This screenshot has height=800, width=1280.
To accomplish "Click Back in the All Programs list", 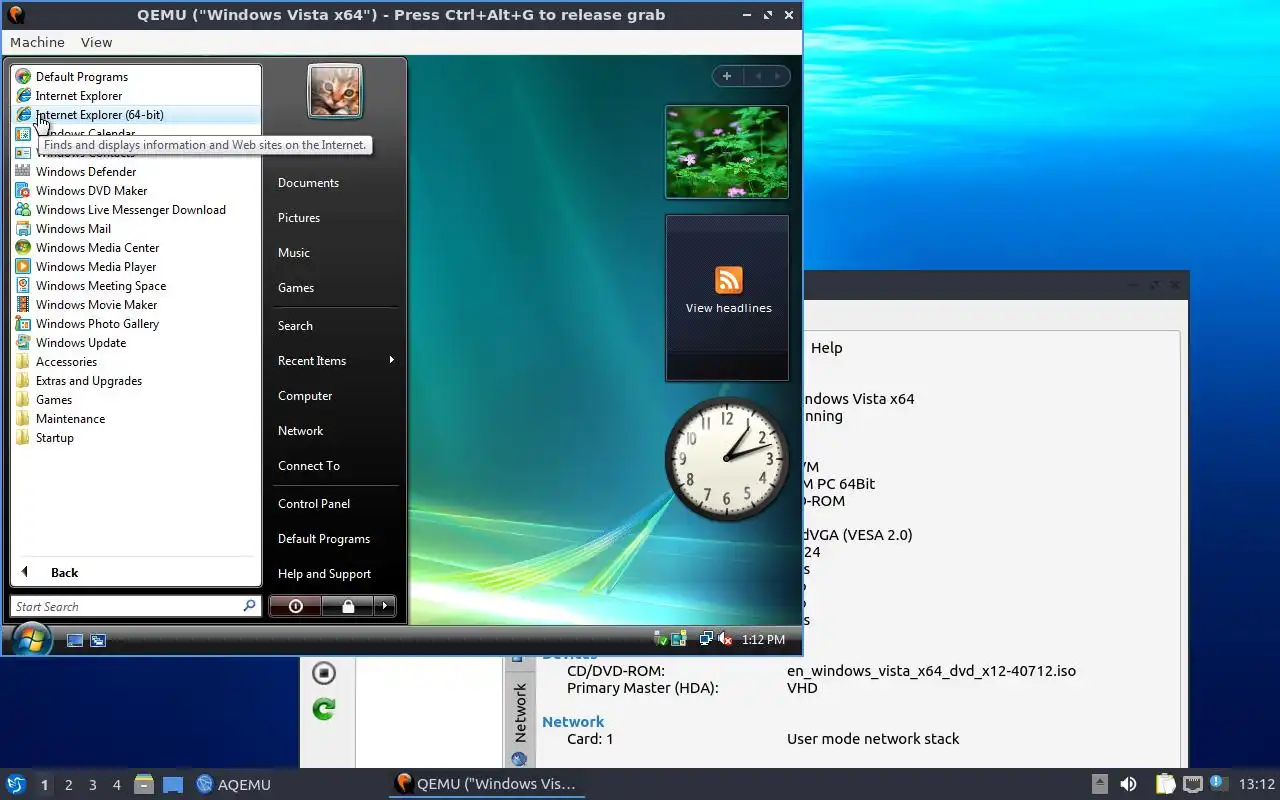I will [64, 573].
